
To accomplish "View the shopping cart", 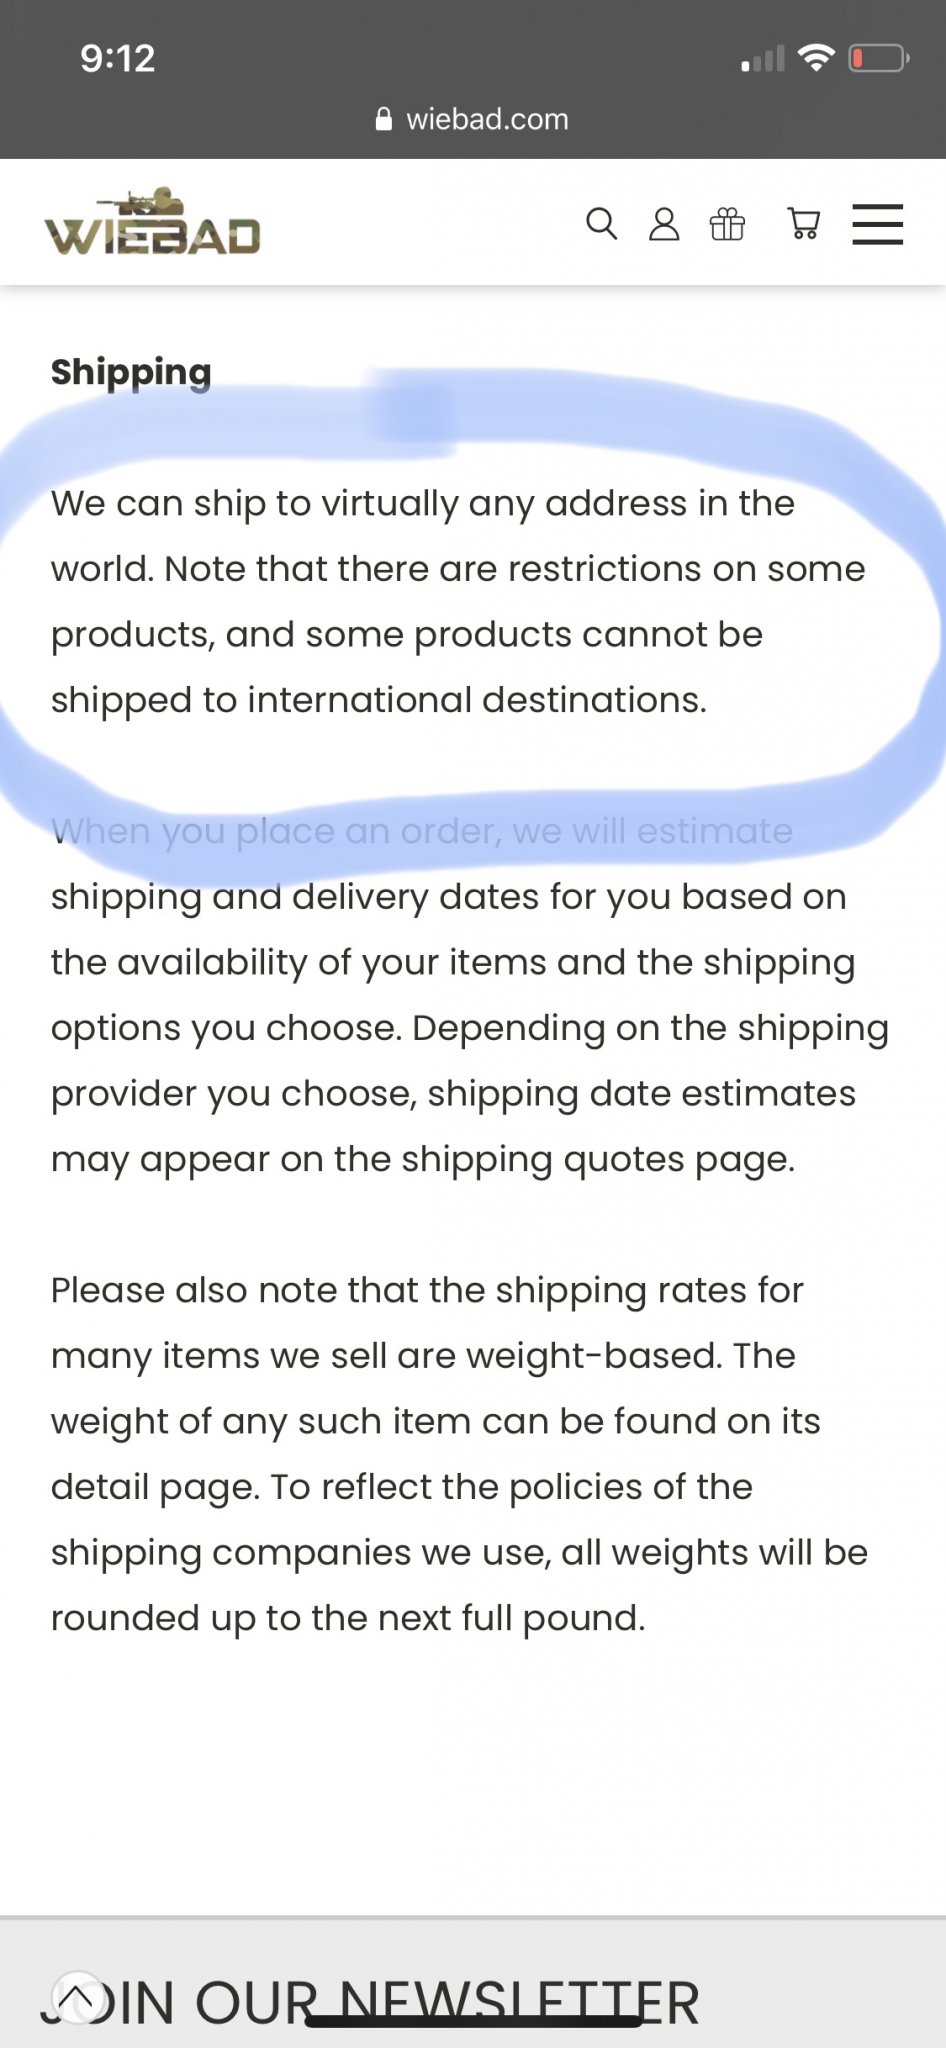I will click(804, 224).
